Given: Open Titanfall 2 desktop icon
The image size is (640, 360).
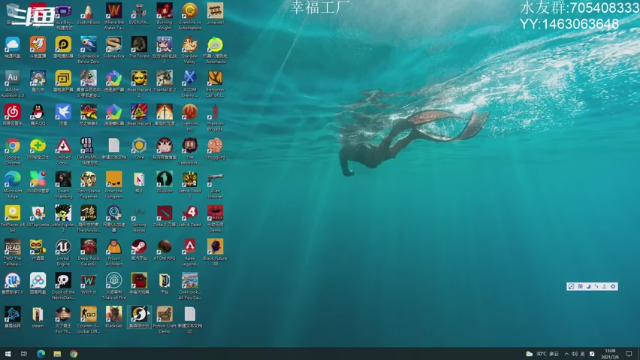Looking at the screenshot, I should pyautogui.click(x=164, y=81).
